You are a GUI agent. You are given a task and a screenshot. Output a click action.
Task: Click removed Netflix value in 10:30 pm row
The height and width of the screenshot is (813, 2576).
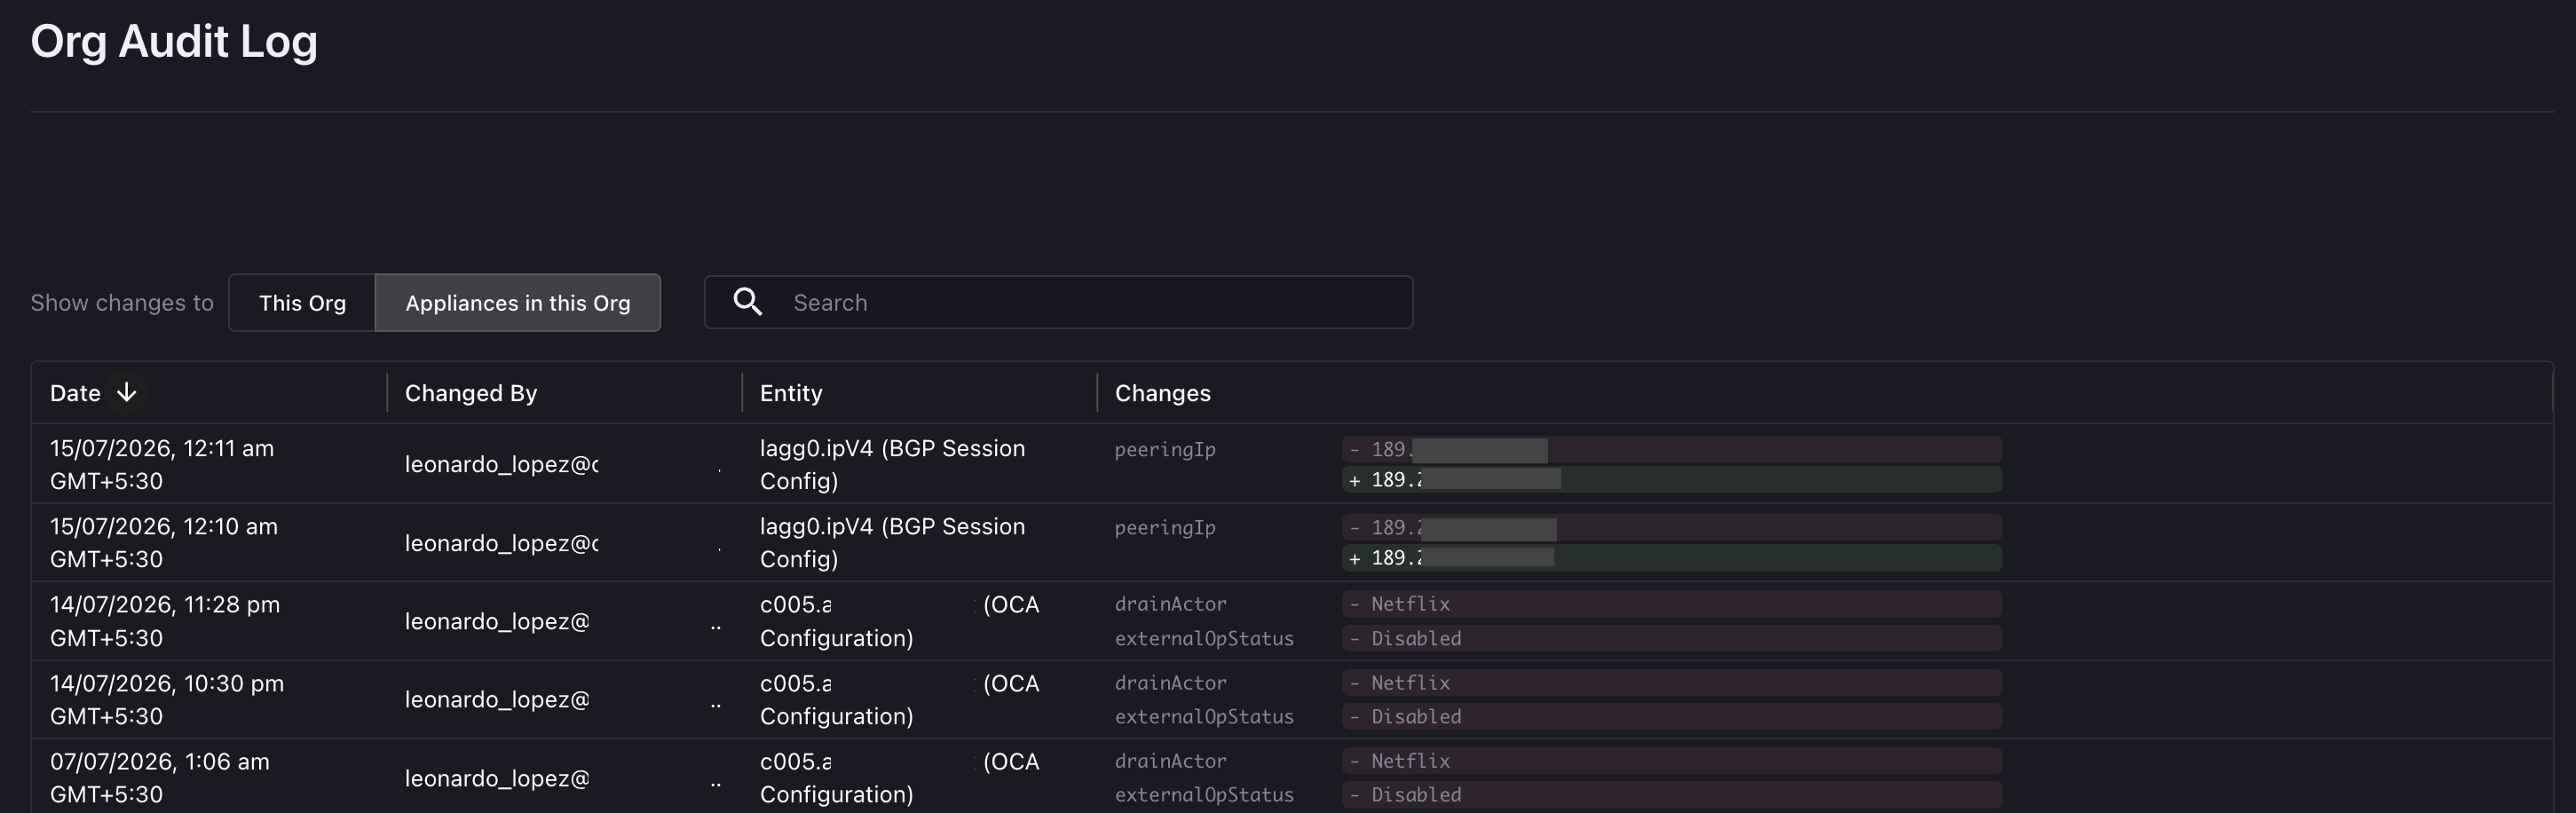coord(1672,683)
